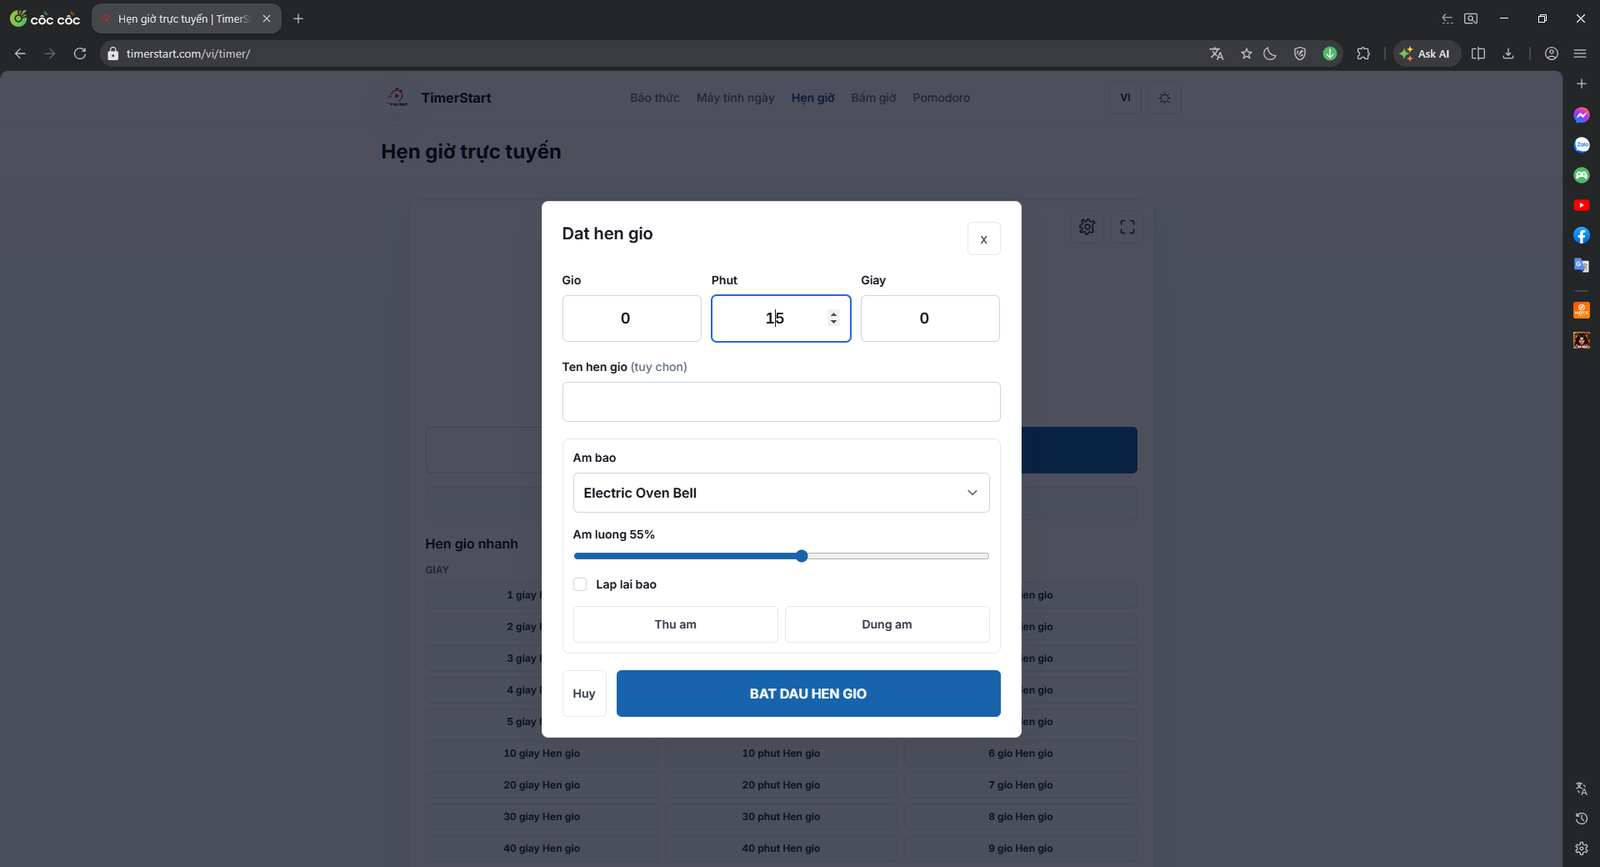Open downloads icon in browser toolbar

pos(1508,54)
